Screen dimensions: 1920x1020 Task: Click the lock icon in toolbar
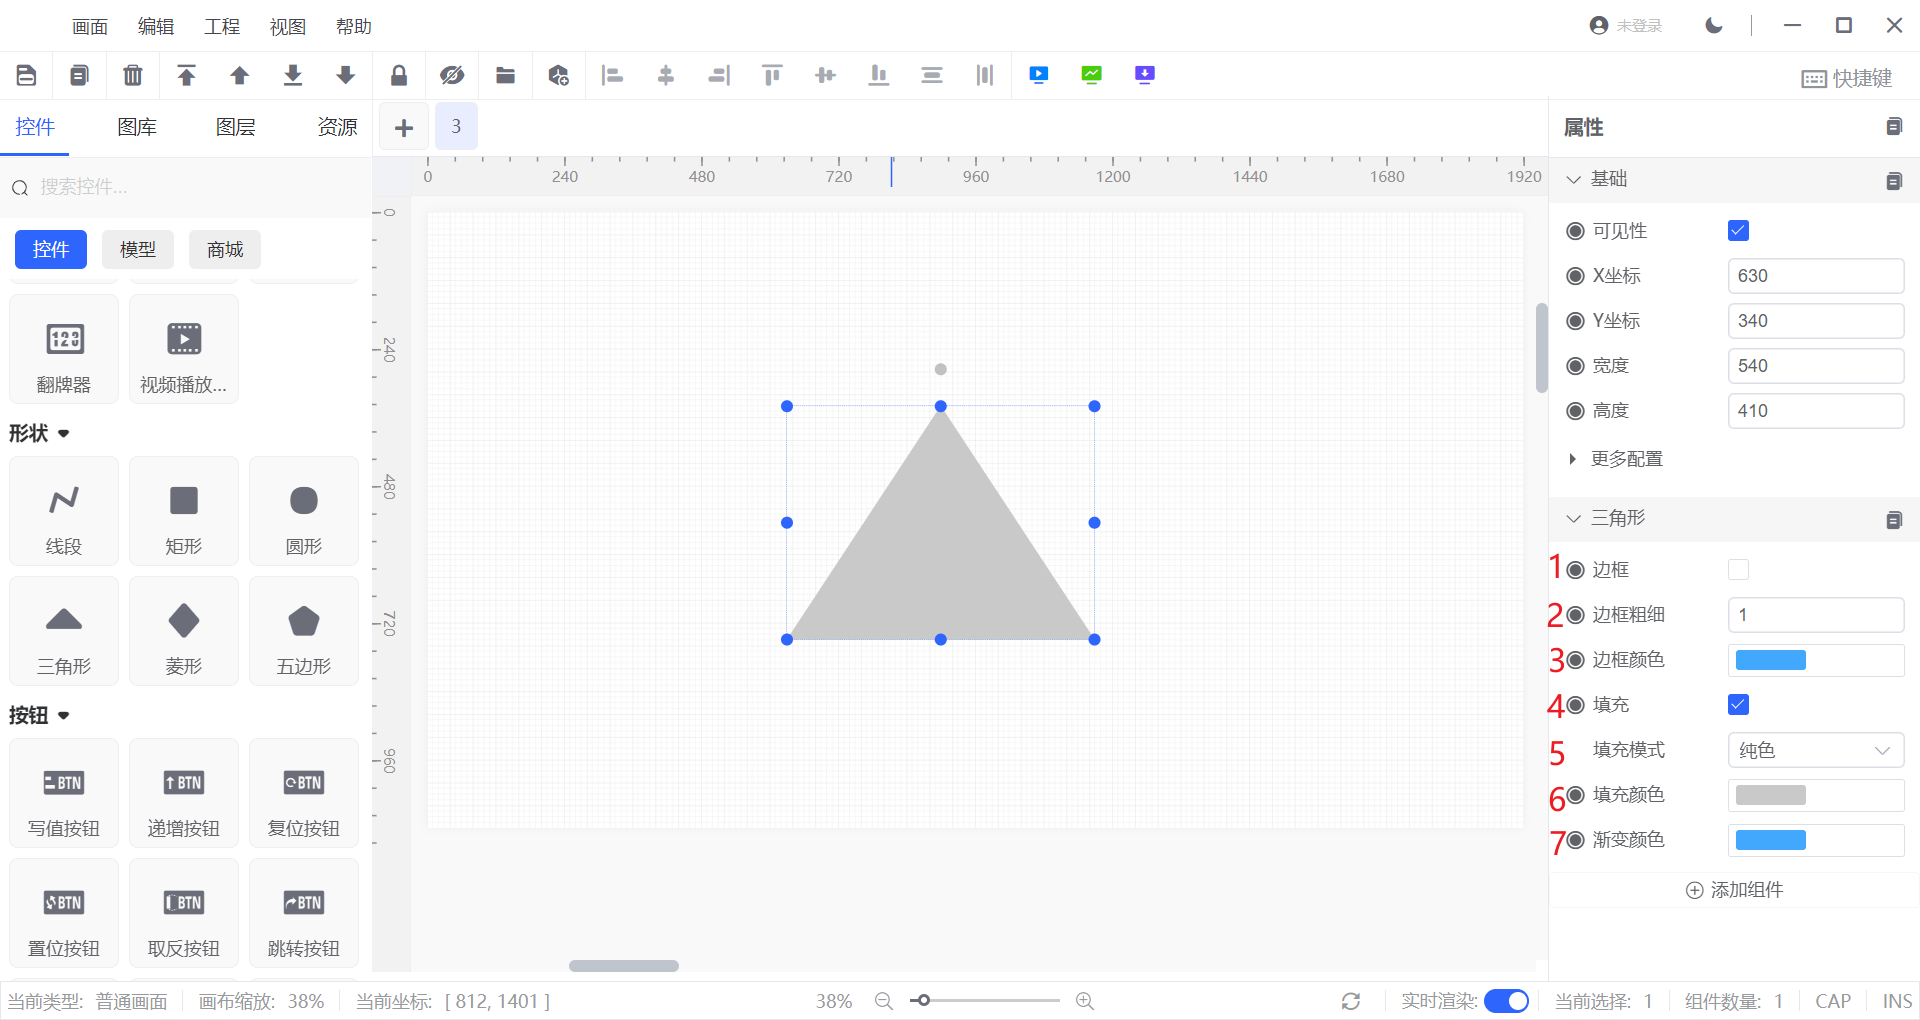pos(399,75)
